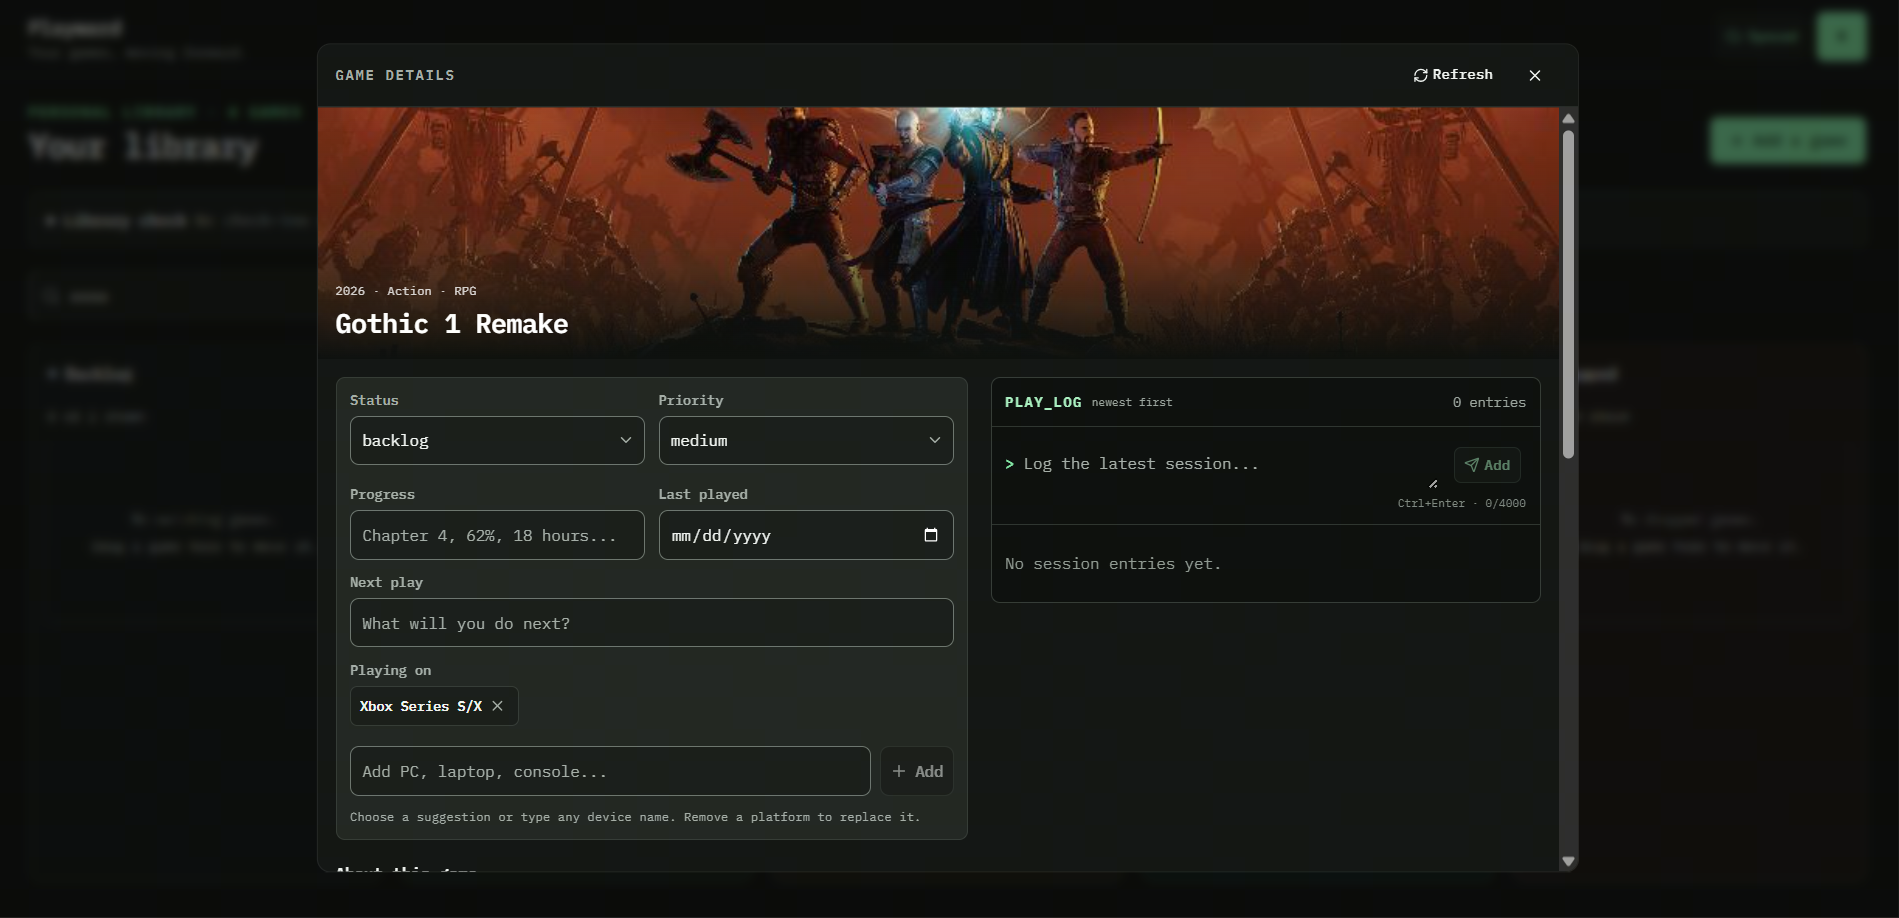1899x918 pixels.
Task: Close the Game Details dialog
Action: [x=1535, y=75]
